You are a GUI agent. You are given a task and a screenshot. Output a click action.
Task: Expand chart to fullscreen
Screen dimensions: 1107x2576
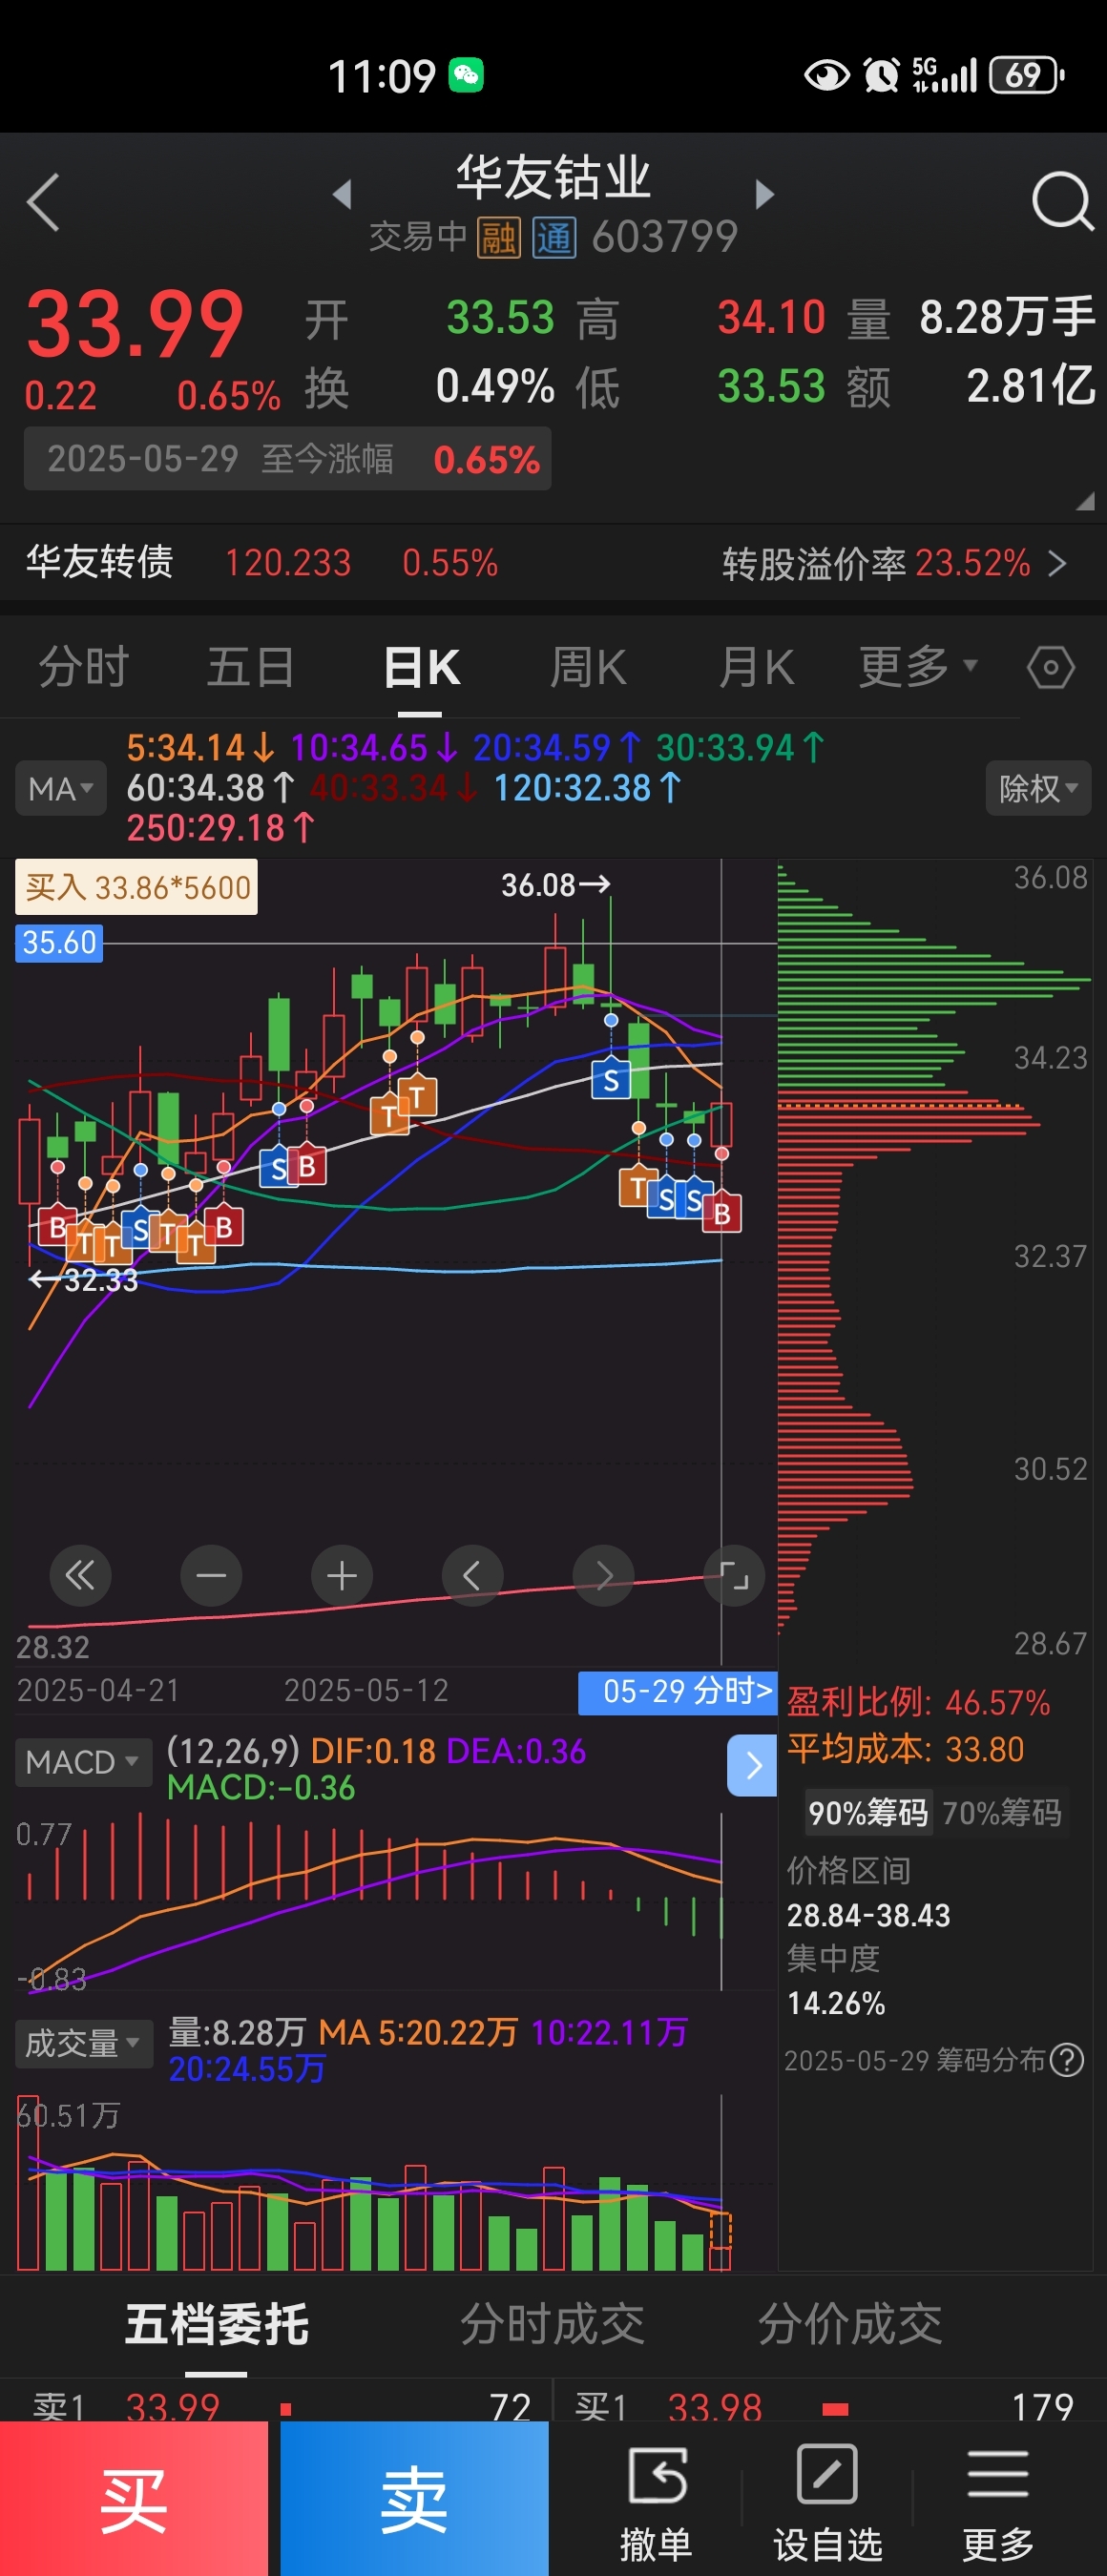tap(735, 1576)
